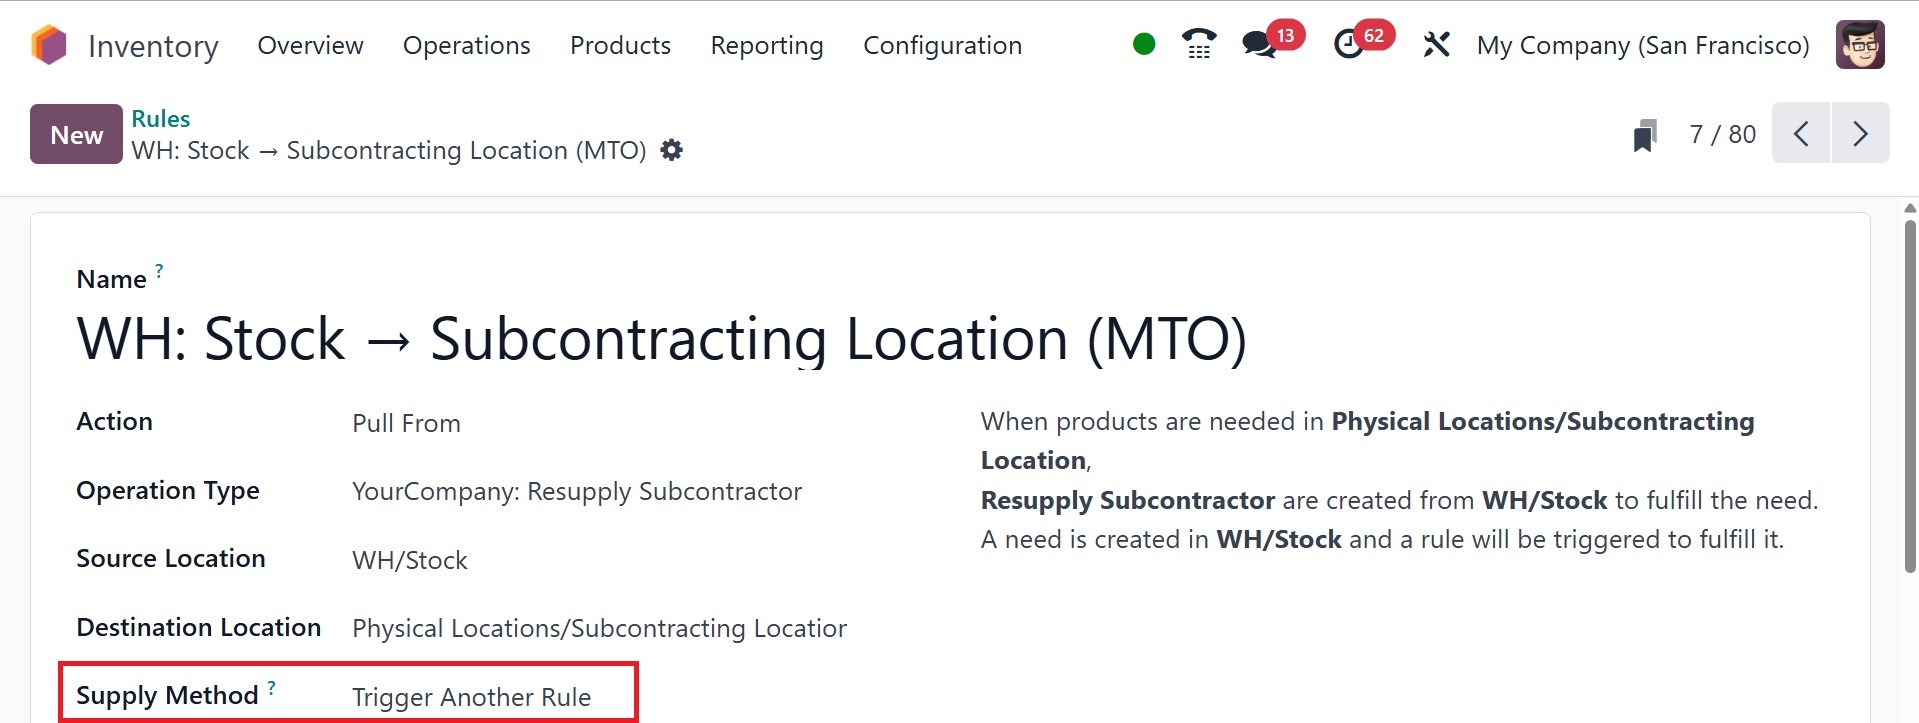
Task: Follow the Rules breadcrumb link
Action: pyautogui.click(x=160, y=118)
